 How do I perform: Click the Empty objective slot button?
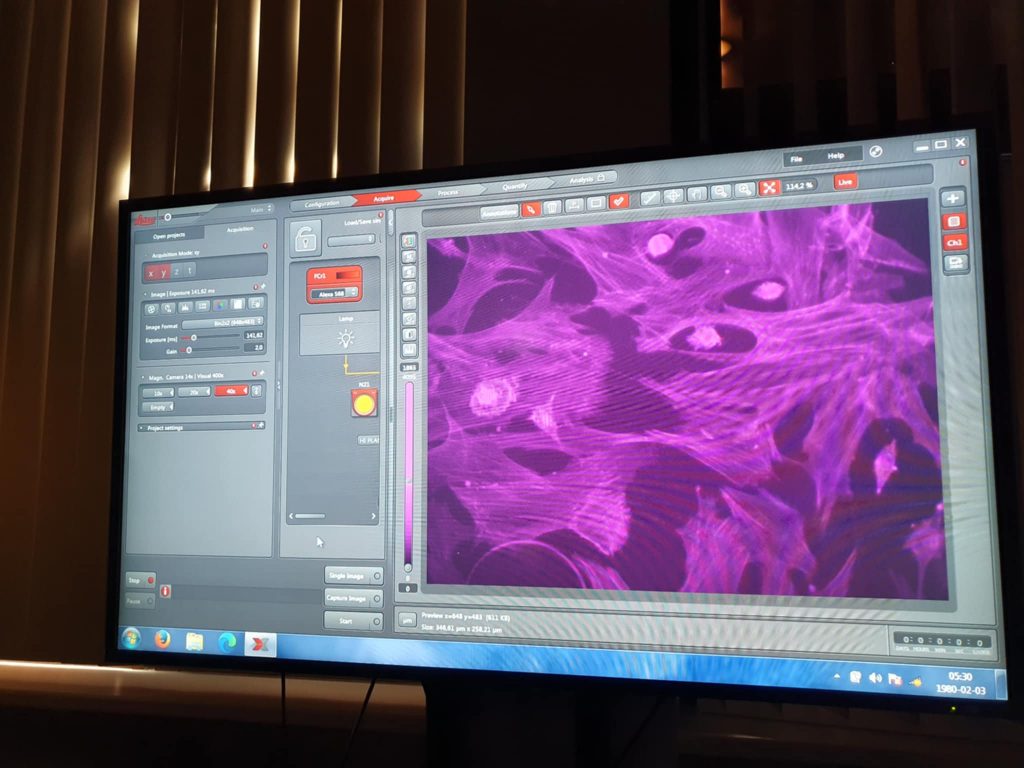[157, 408]
